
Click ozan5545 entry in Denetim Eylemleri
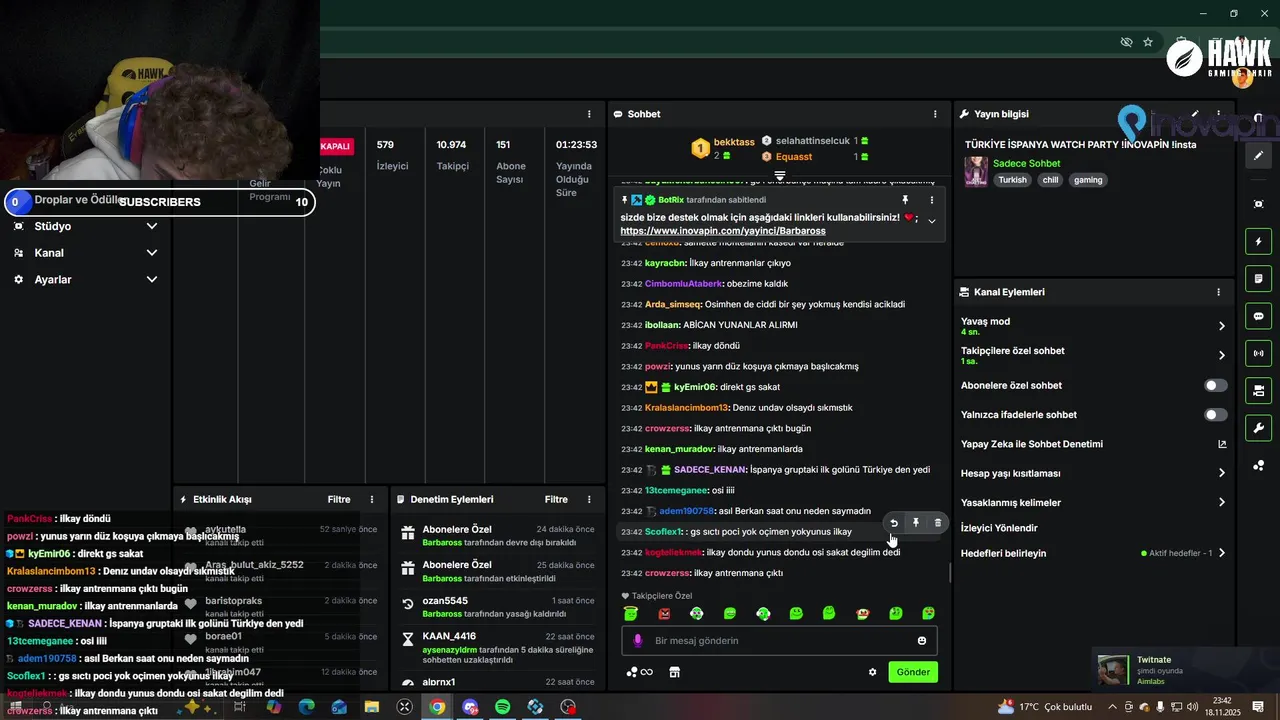[x=498, y=607]
